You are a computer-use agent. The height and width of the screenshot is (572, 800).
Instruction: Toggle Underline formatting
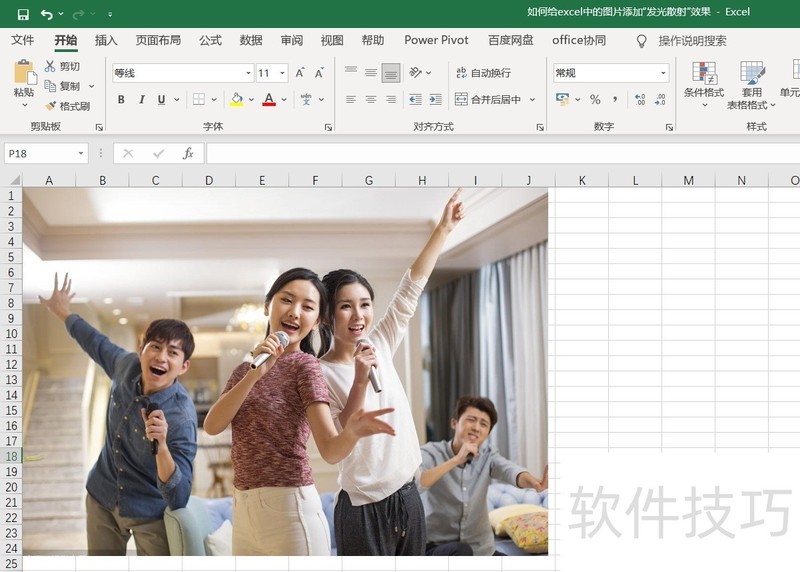click(161, 100)
